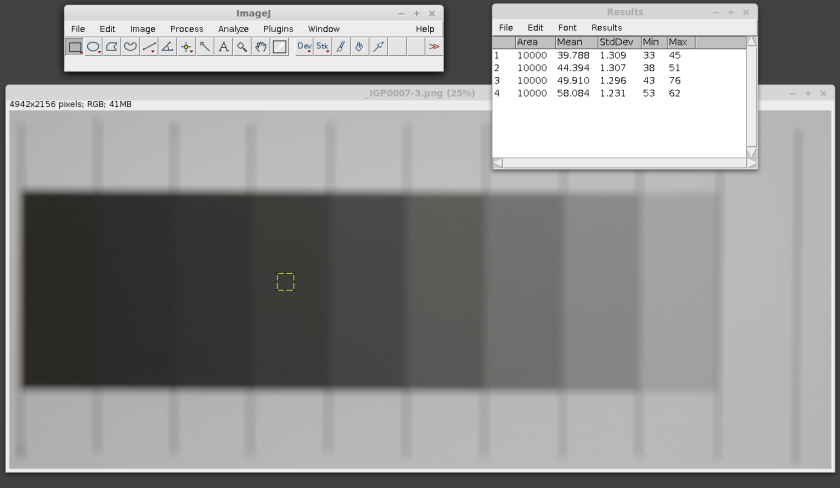Select the Rectangle selection tool
The height and width of the screenshot is (488, 840).
(x=74, y=47)
